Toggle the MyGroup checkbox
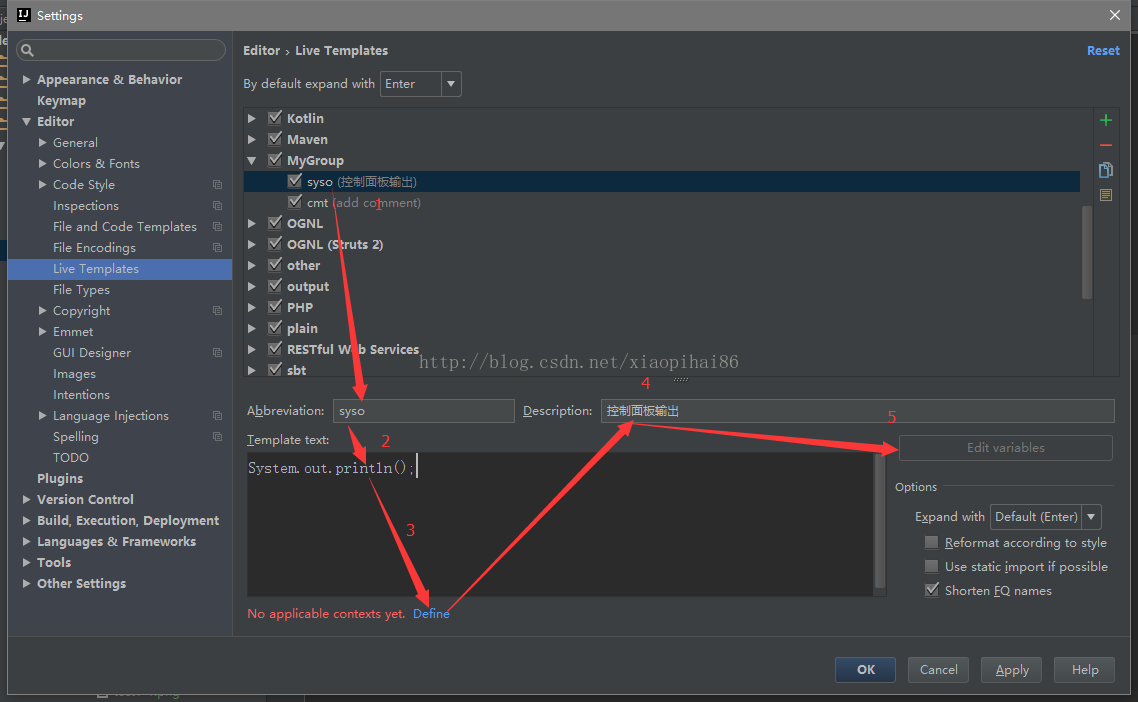 pyautogui.click(x=275, y=160)
